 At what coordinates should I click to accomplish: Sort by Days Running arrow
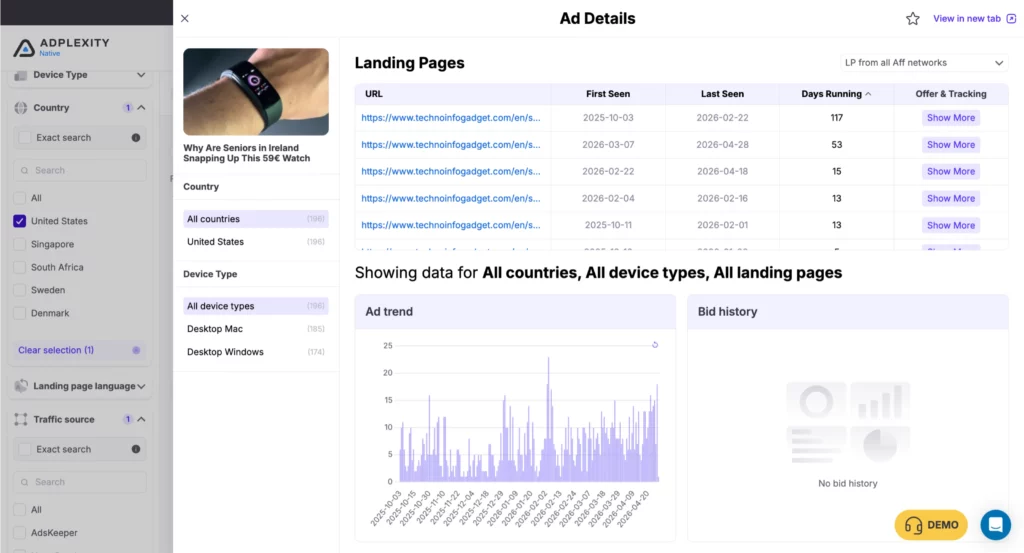[868, 94]
